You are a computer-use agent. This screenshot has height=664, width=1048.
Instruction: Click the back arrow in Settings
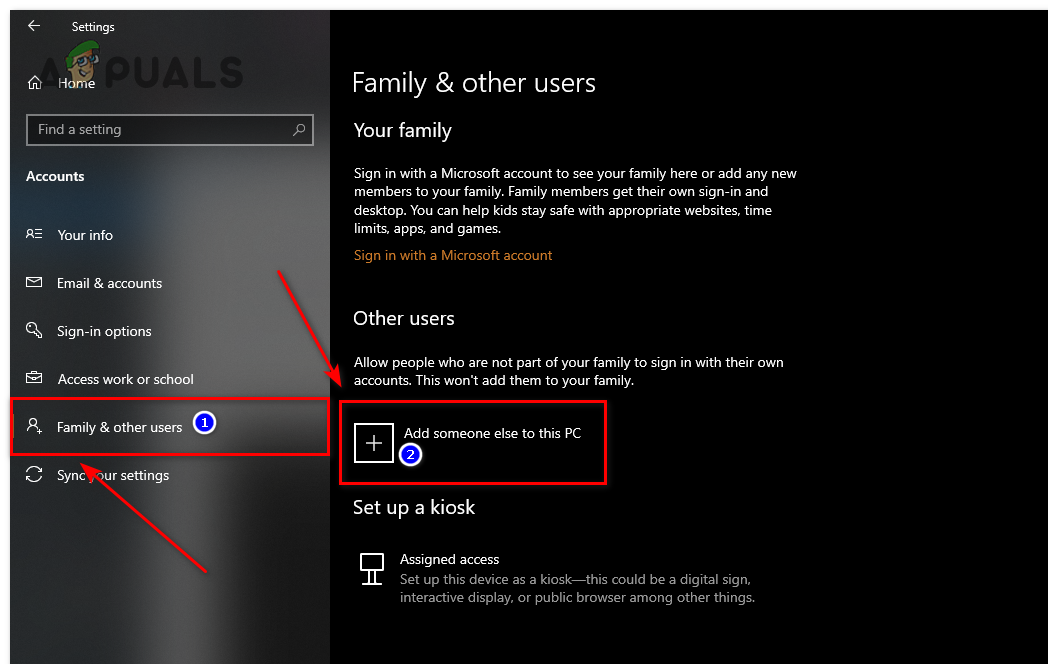tap(34, 26)
